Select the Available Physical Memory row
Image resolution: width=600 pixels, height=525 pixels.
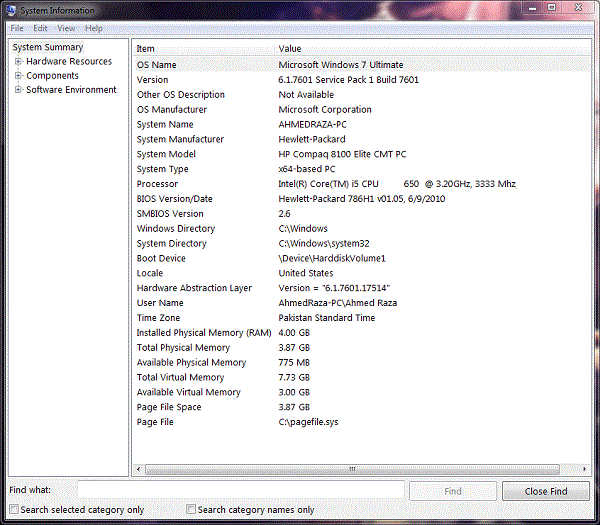(x=362, y=362)
